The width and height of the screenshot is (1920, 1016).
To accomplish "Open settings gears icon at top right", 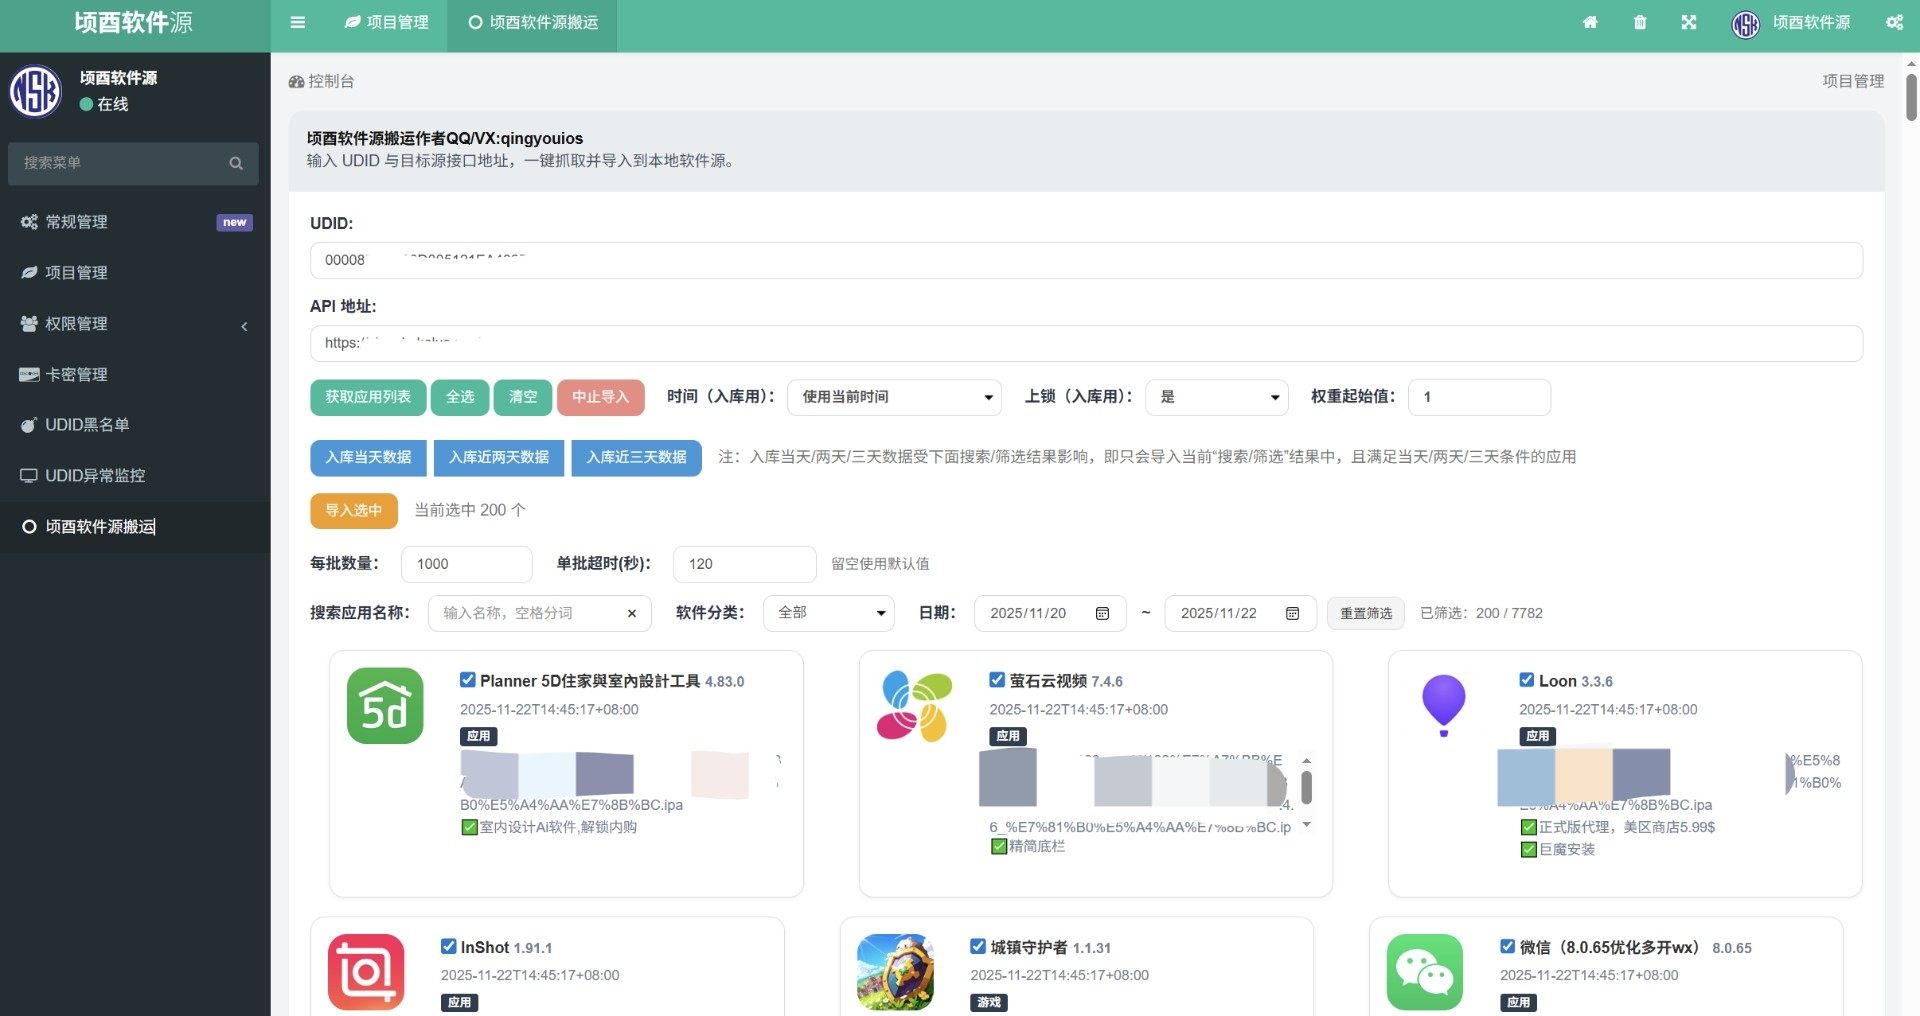I will click(x=1894, y=22).
